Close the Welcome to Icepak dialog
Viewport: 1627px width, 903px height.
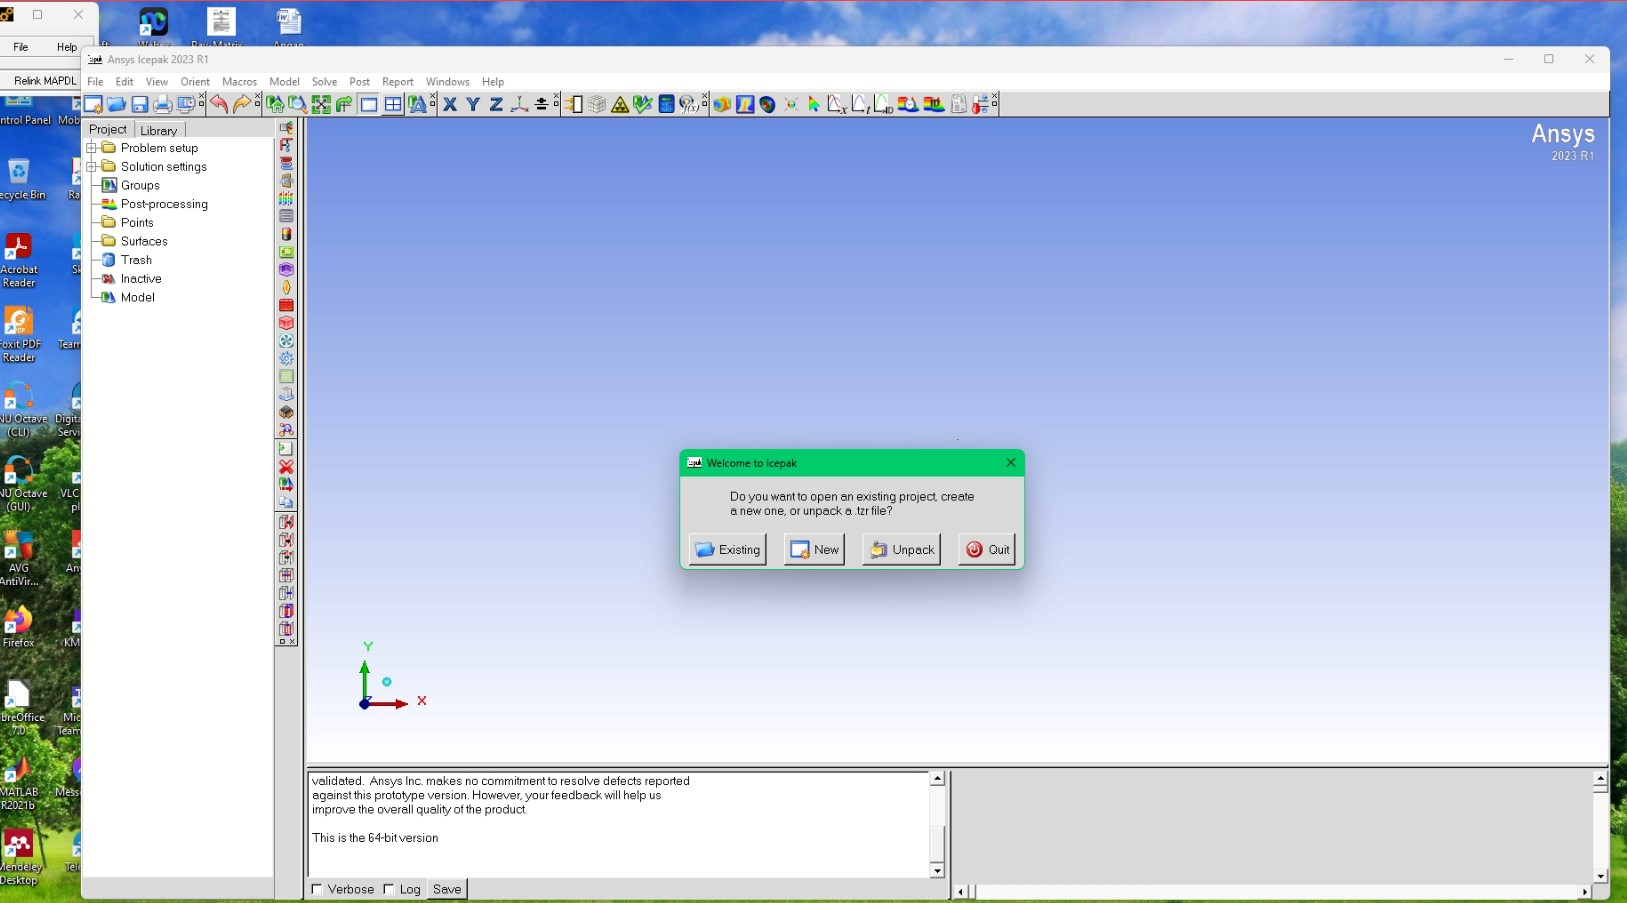(1011, 462)
